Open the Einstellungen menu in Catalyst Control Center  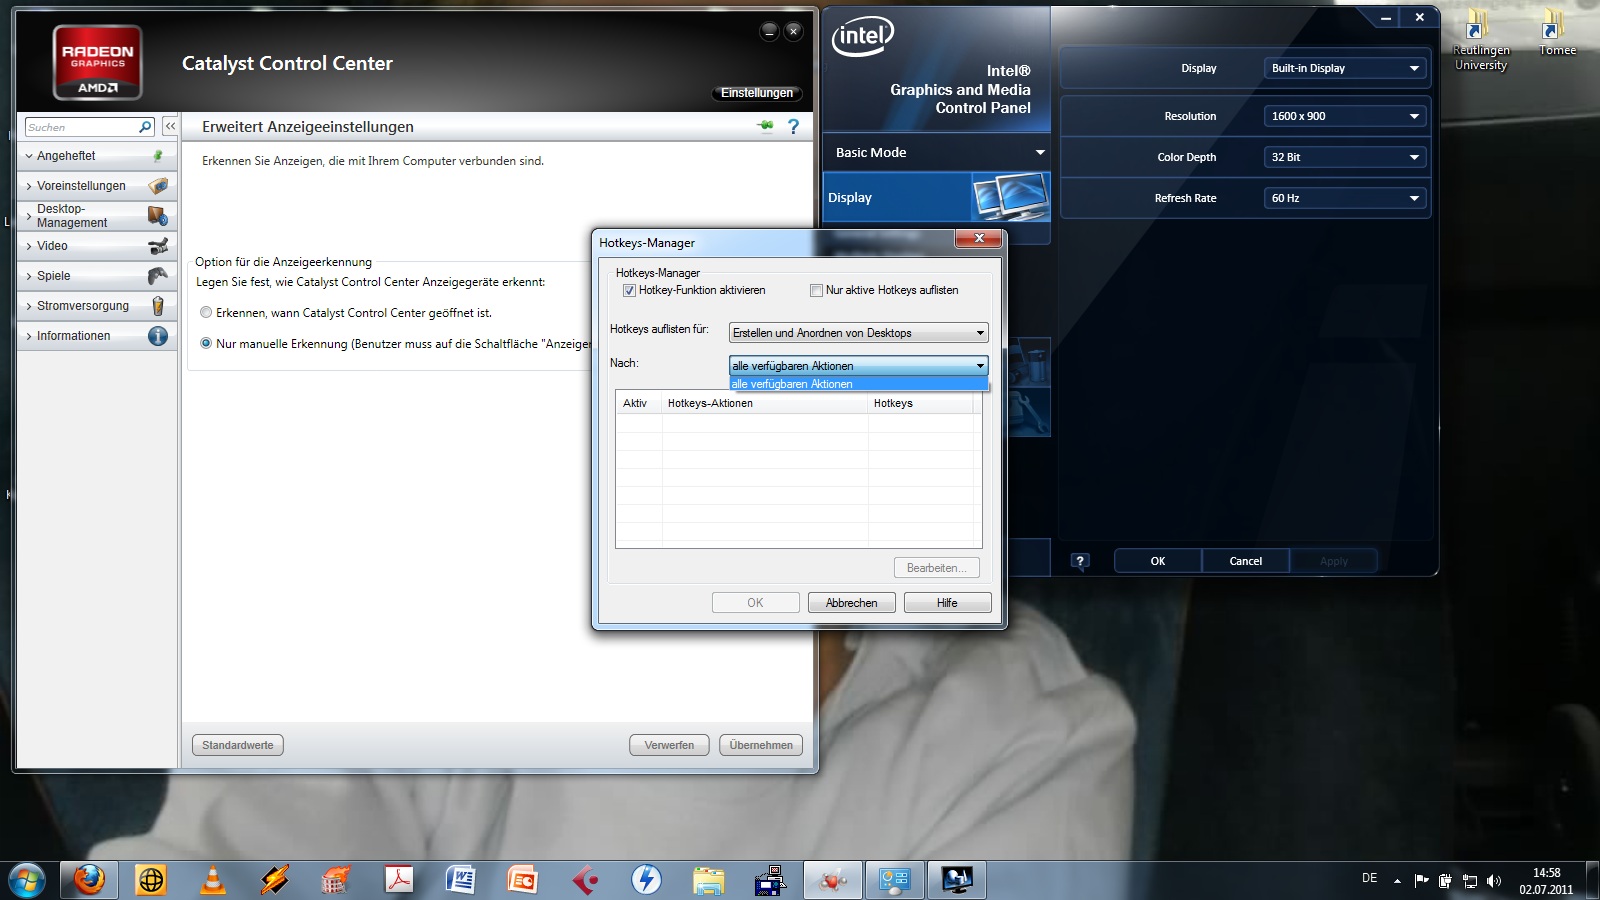(757, 93)
